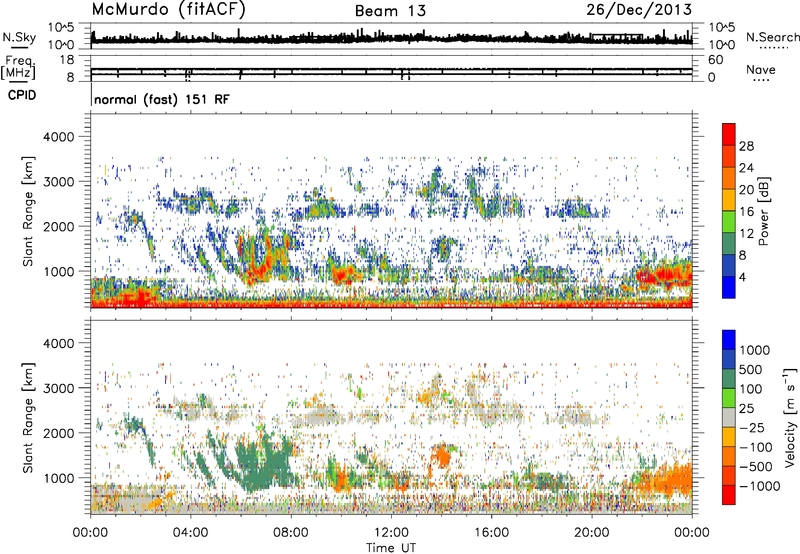
Task: Click the 'Slant Range [km]' label of velocity panel
Action: point(28,417)
